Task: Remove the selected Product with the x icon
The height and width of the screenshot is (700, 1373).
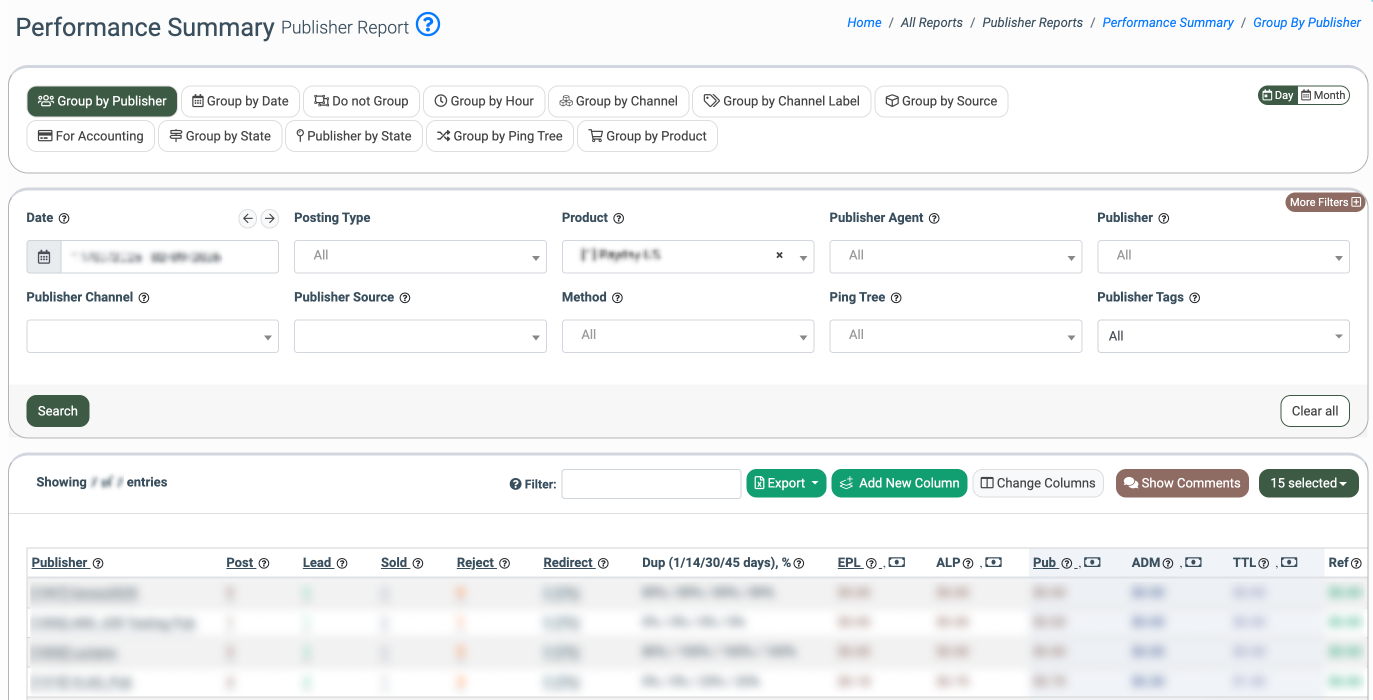Action: (779, 256)
